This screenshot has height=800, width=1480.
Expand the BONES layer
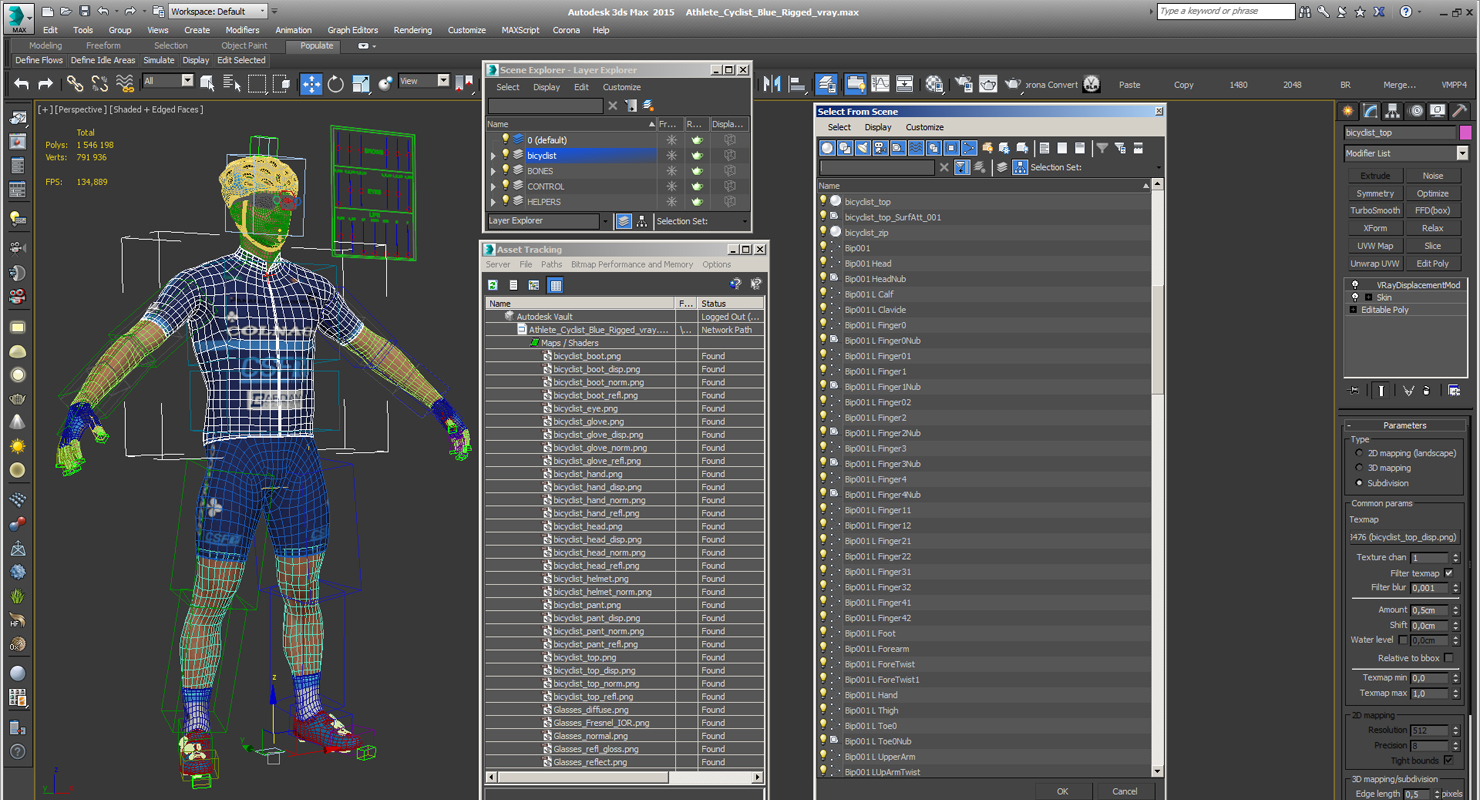(493, 171)
